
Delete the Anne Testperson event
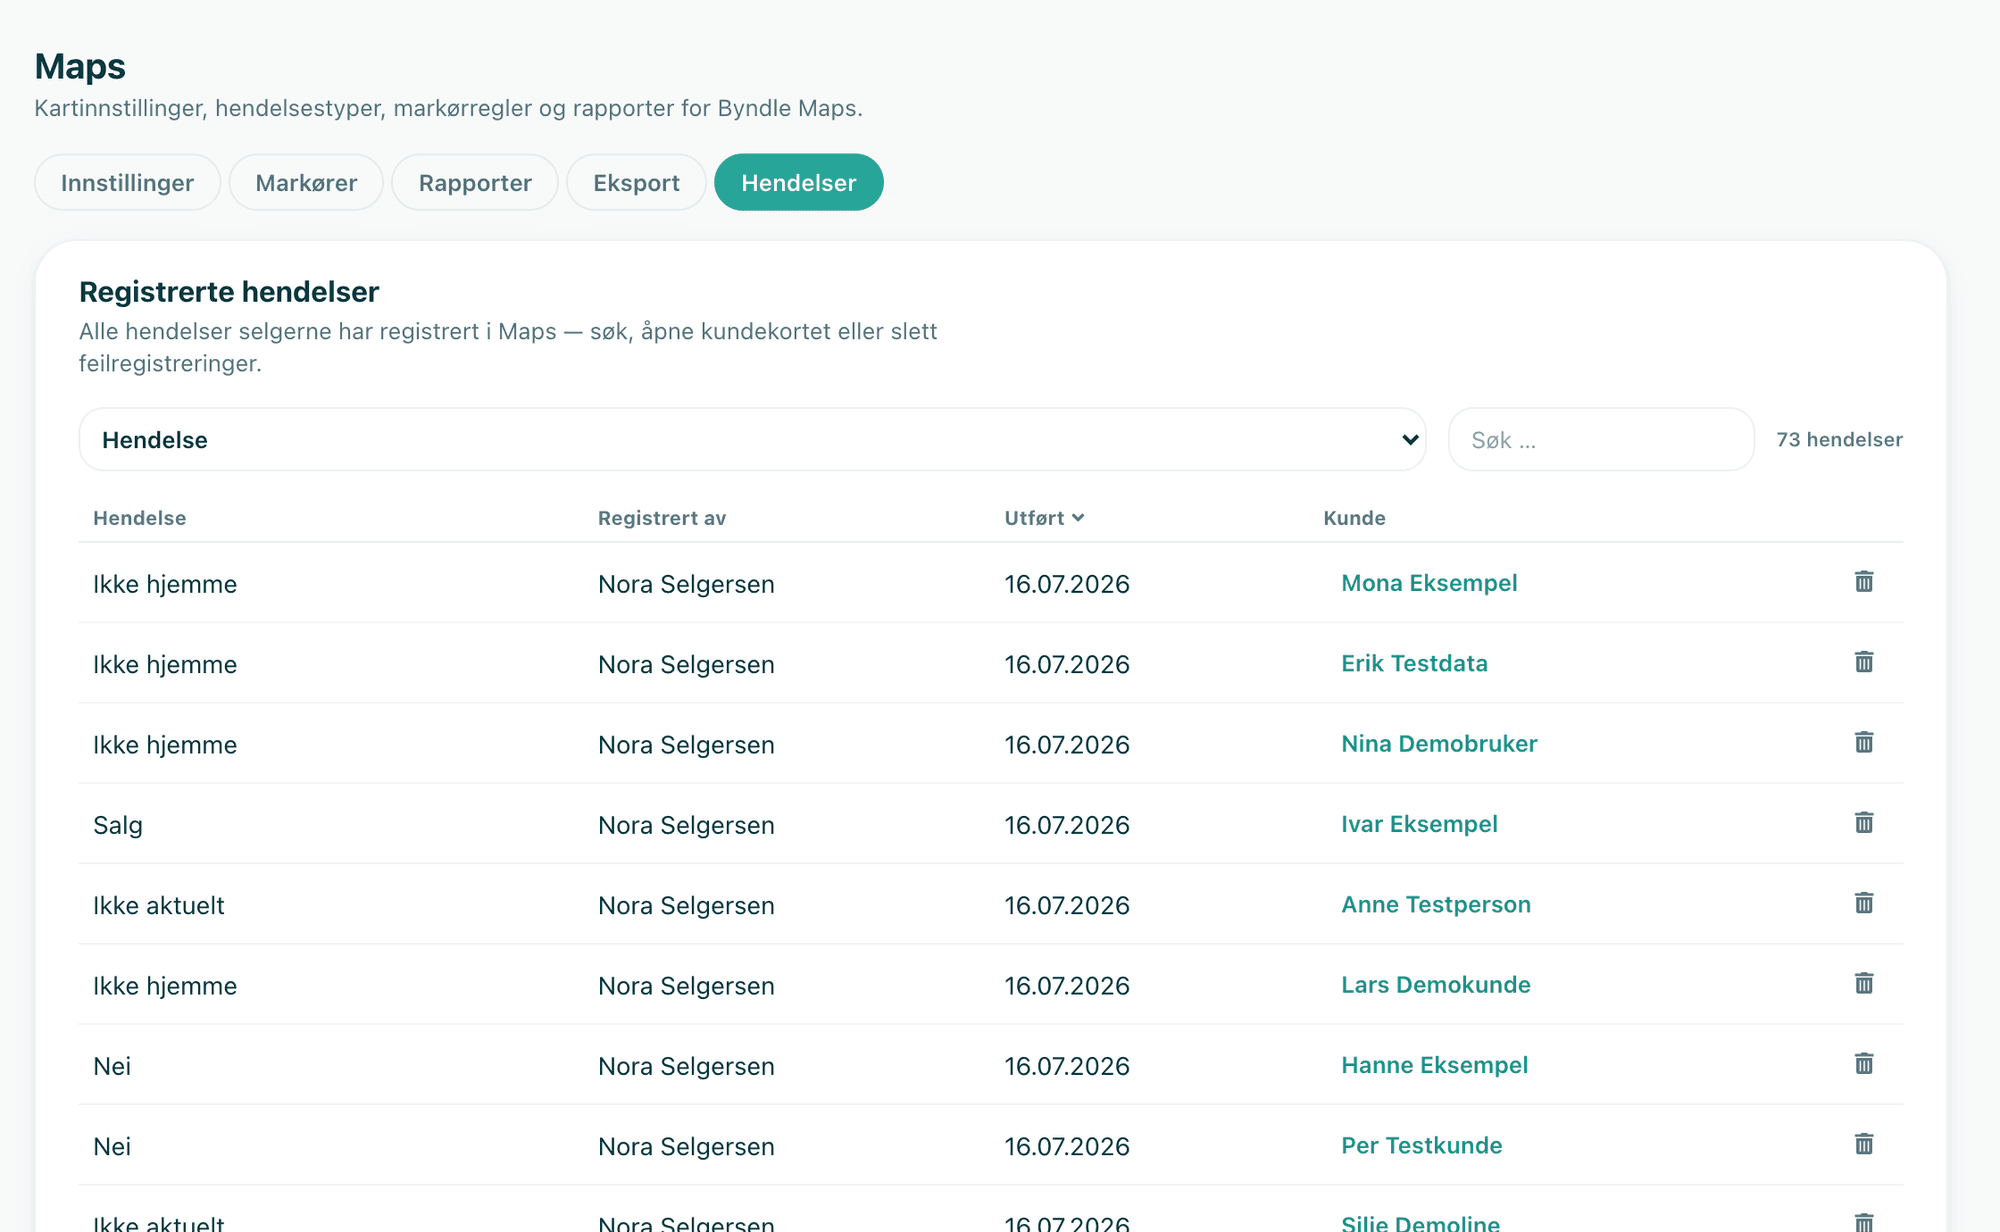click(x=1864, y=903)
